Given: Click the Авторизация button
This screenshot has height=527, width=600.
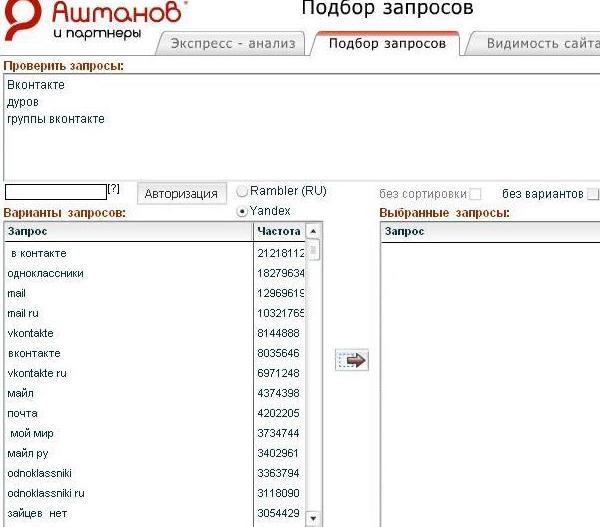Looking at the screenshot, I should pos(181,193).
